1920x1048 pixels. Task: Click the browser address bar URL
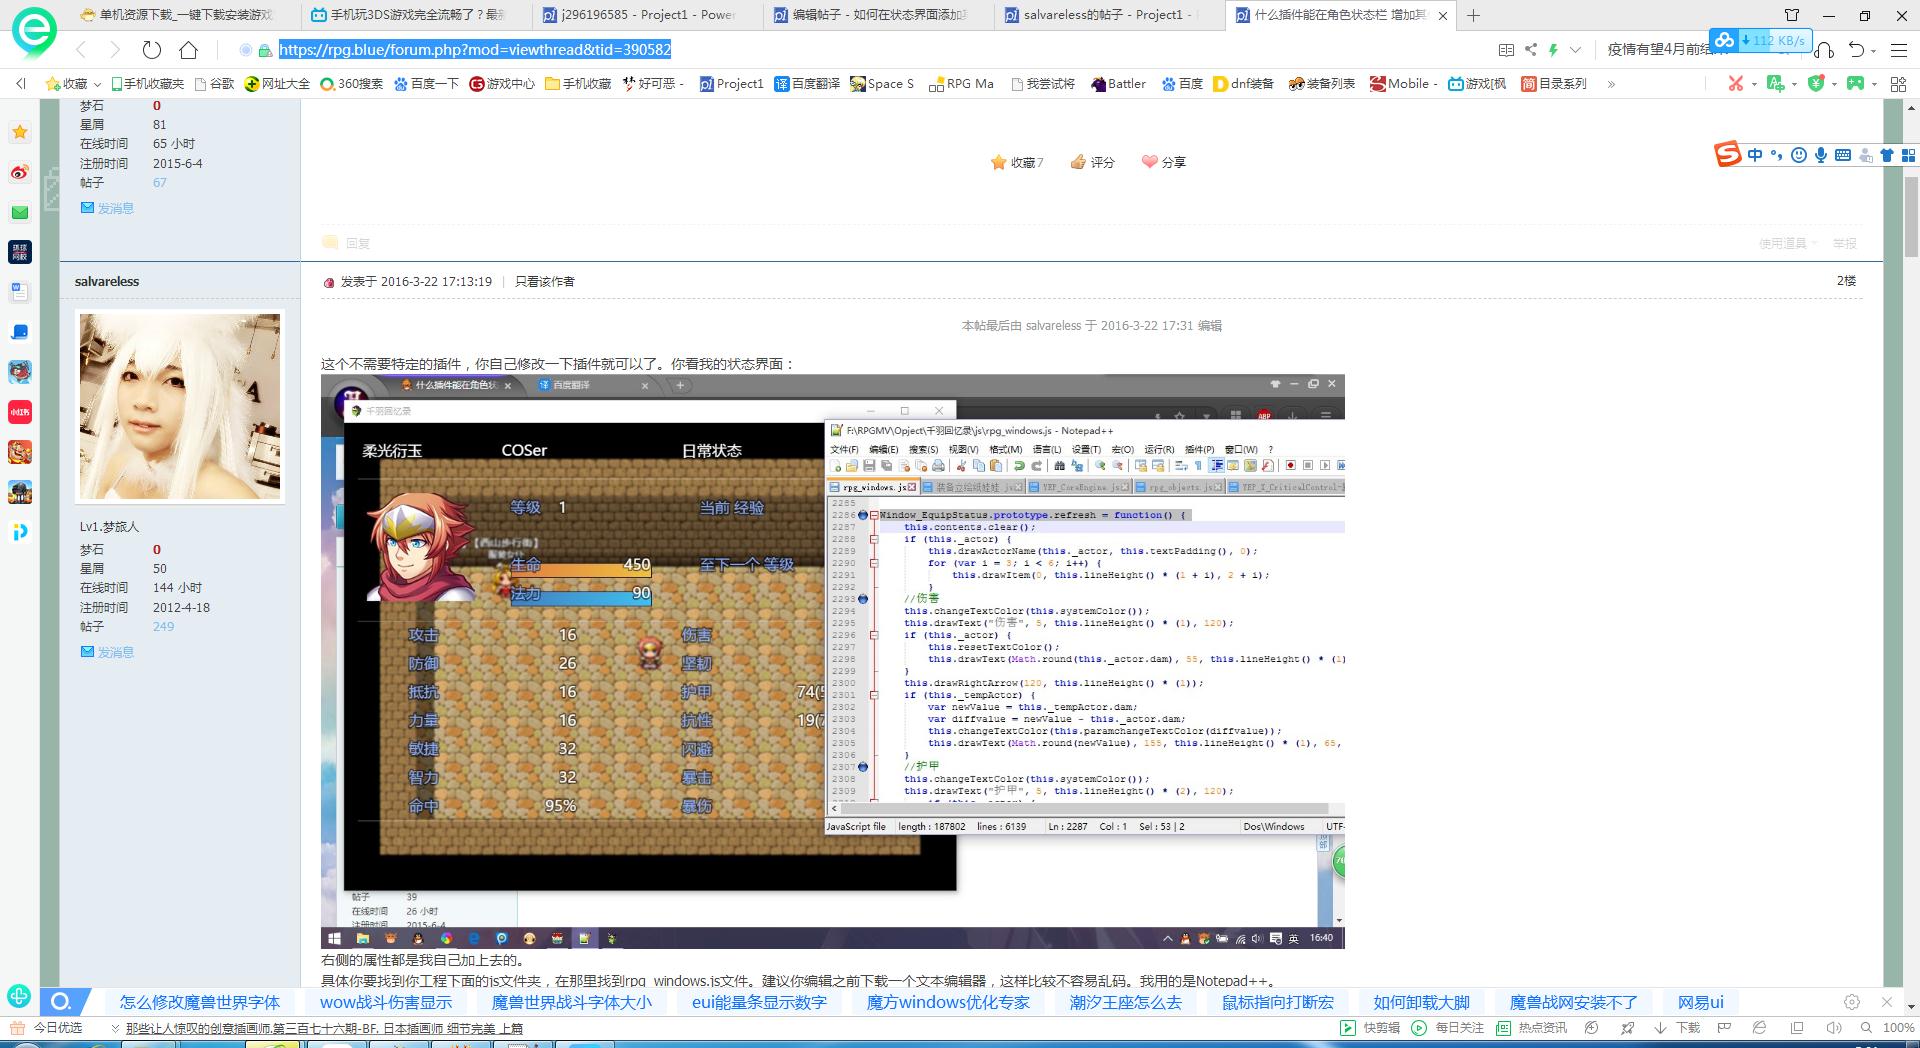[x=475, y=50]
